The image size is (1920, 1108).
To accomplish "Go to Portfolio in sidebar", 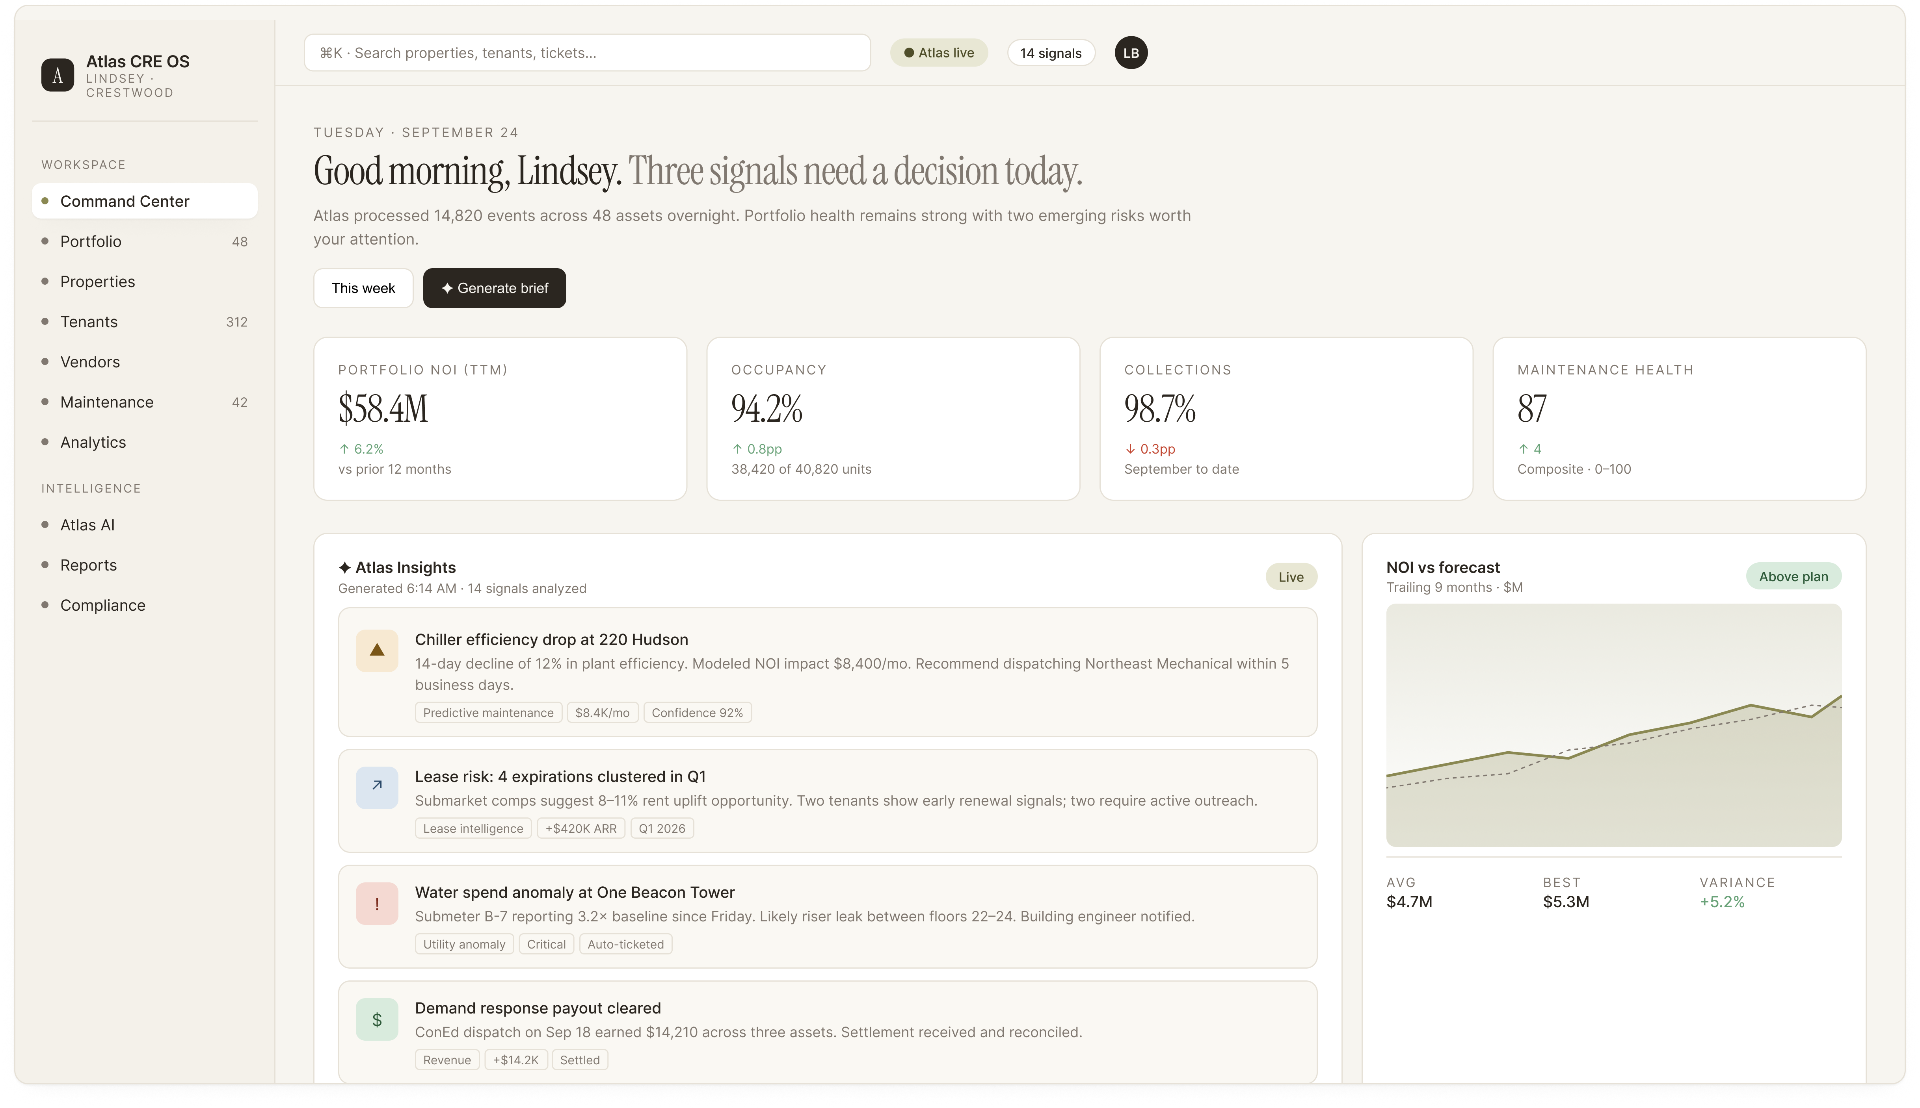I will click(145, 241).
